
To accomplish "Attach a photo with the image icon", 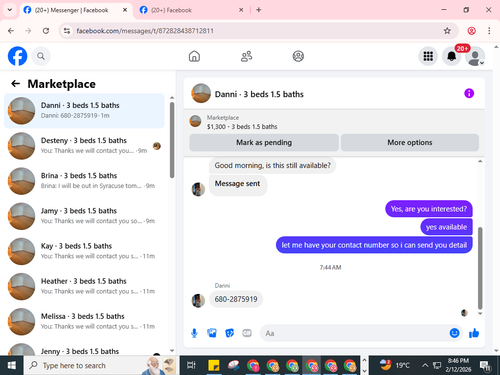I will (212, 333).
